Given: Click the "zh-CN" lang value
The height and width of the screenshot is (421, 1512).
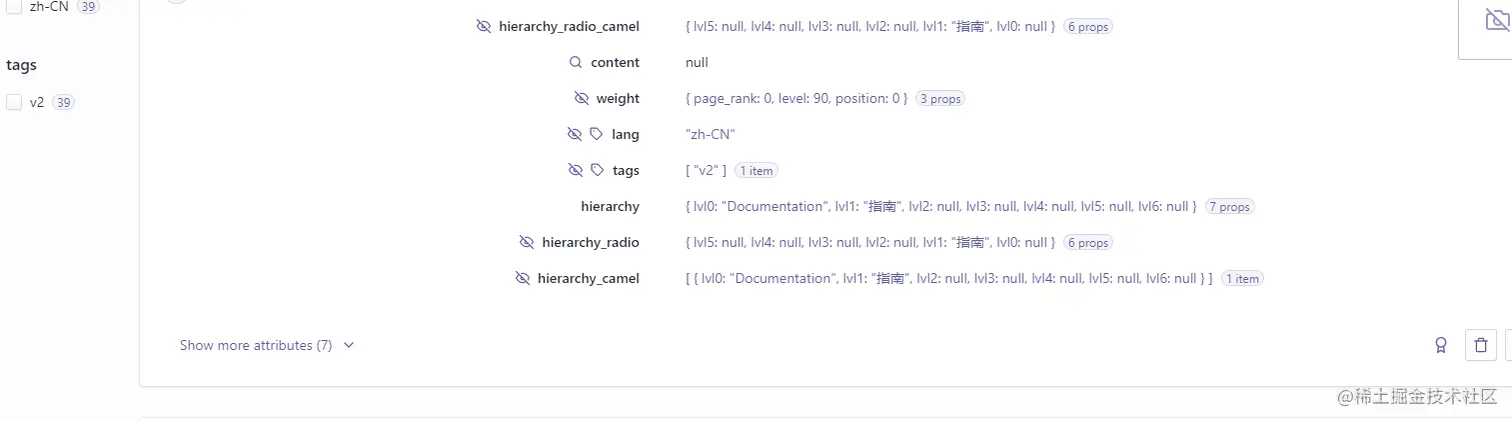Looking at the screenshot, I should (x=710, y=134).
